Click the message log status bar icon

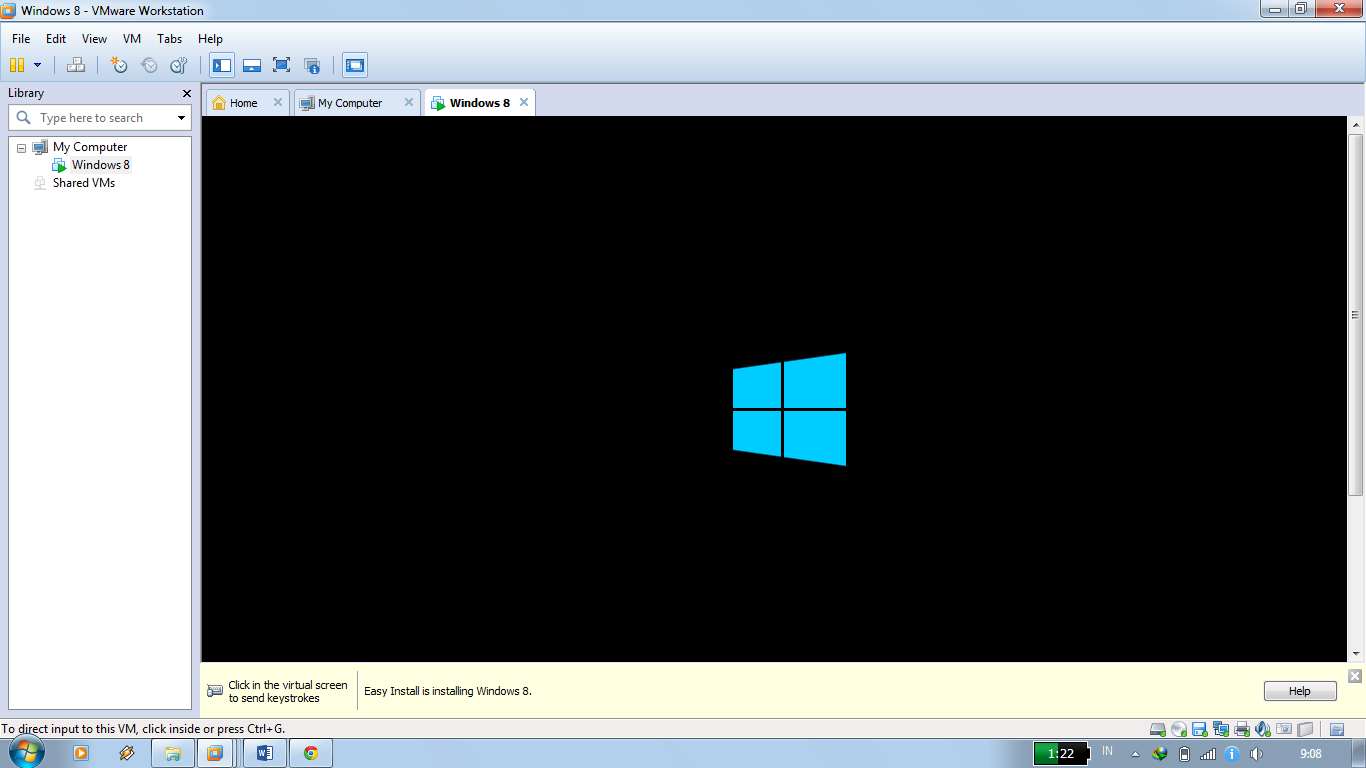pos(1337,729)
